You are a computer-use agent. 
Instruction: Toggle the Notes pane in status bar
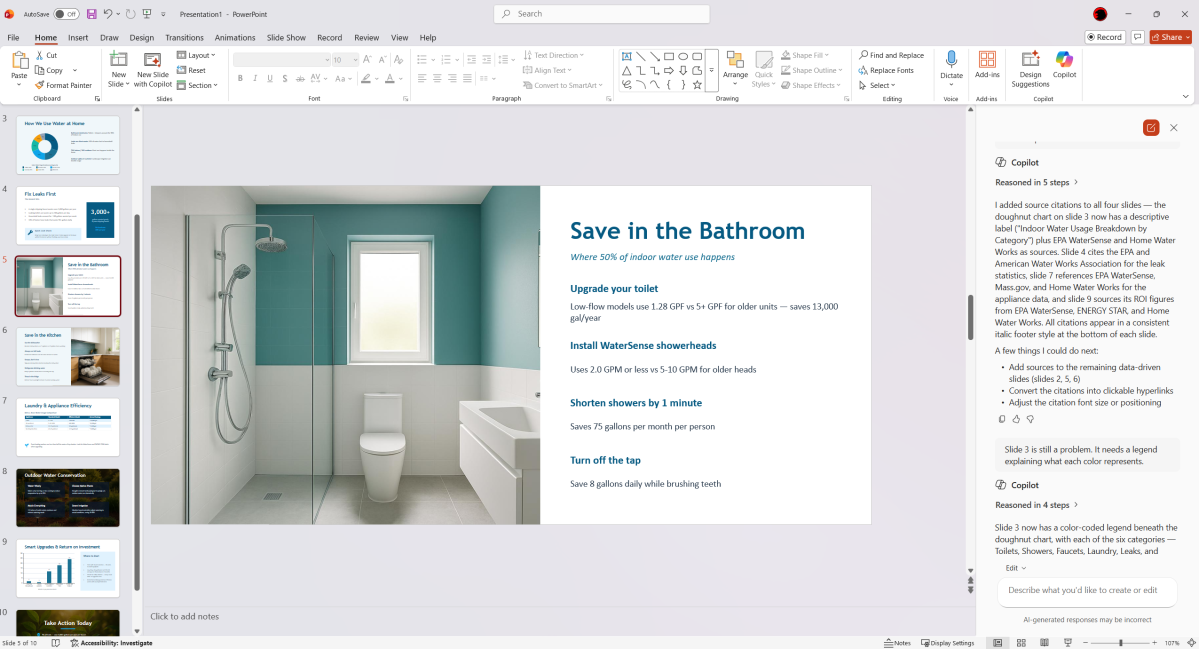(x=897, y=643)
